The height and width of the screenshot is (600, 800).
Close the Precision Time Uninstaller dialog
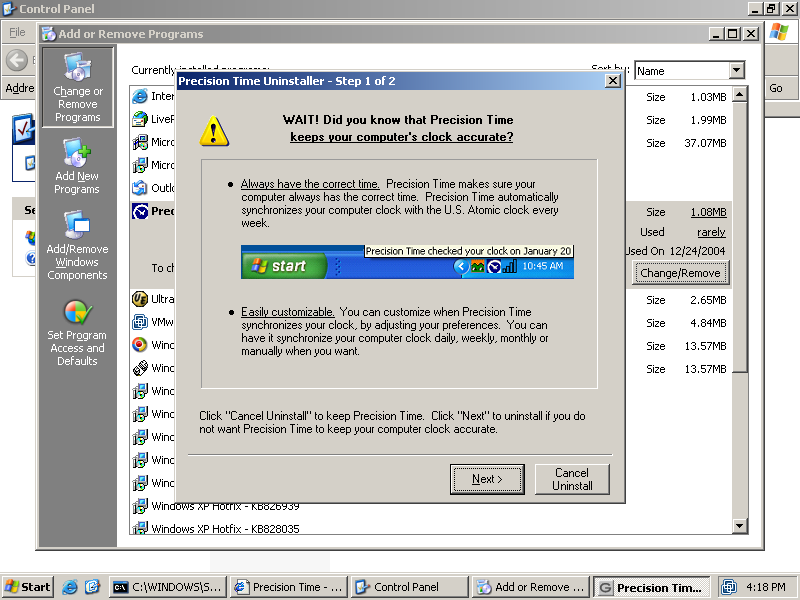point(612,81)
